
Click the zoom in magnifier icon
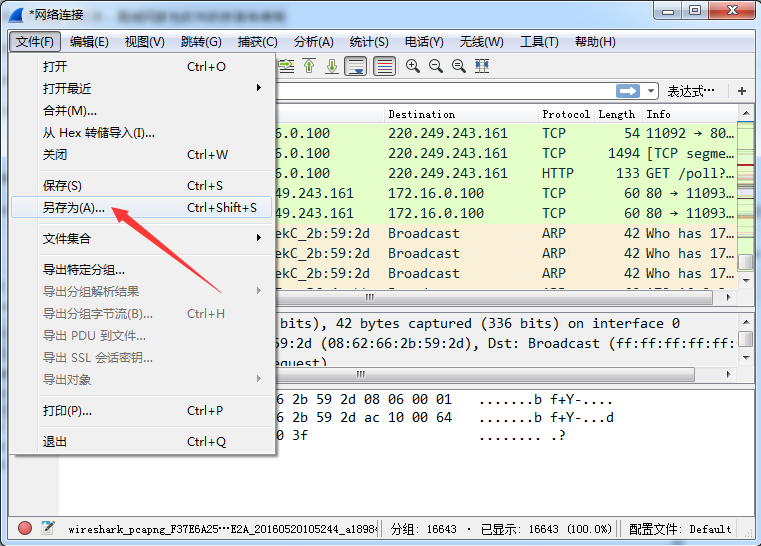pos(412,66)
